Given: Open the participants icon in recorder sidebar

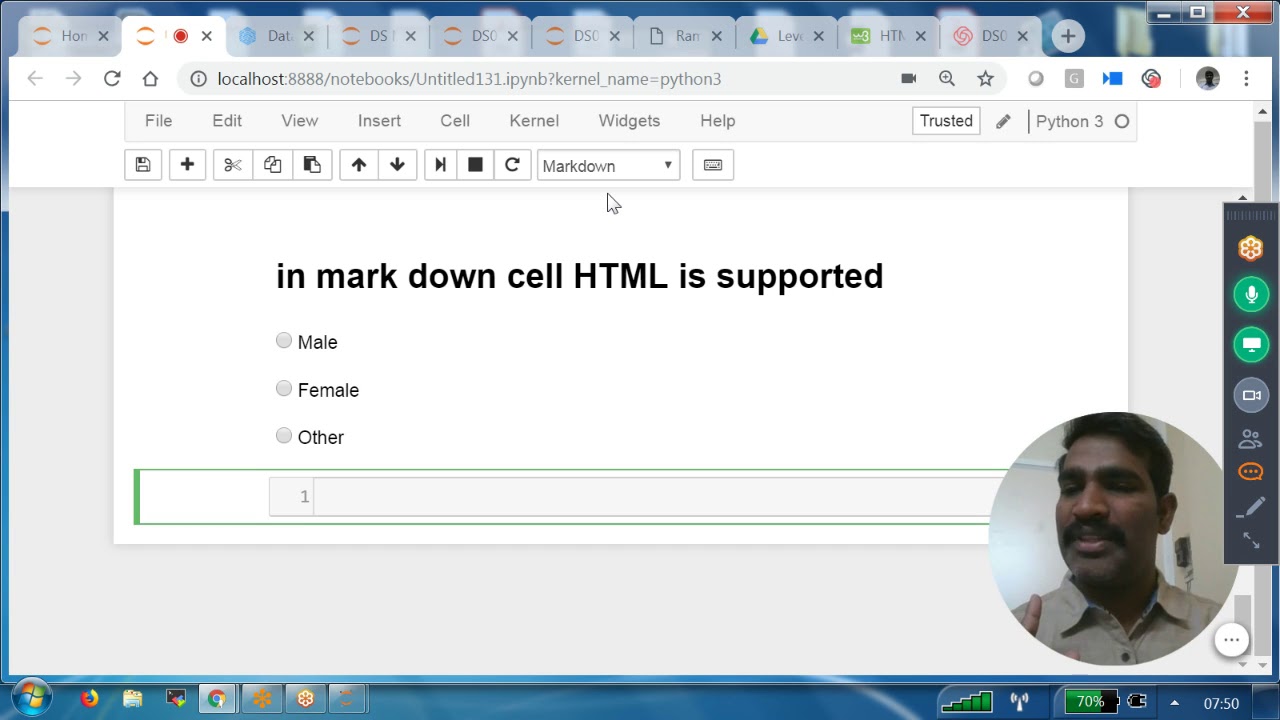Looking at the screenshot, I should [x=1251, y=438].
